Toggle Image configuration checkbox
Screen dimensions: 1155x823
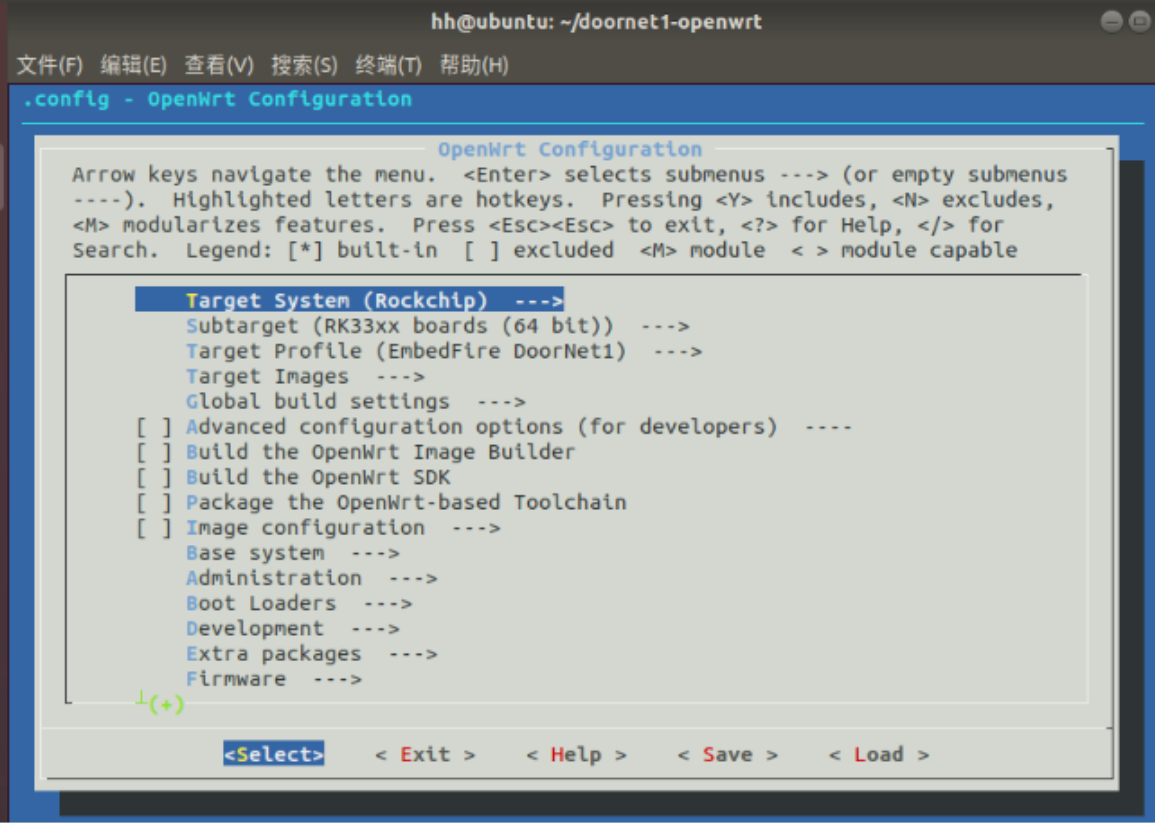(x=154, y=528)
